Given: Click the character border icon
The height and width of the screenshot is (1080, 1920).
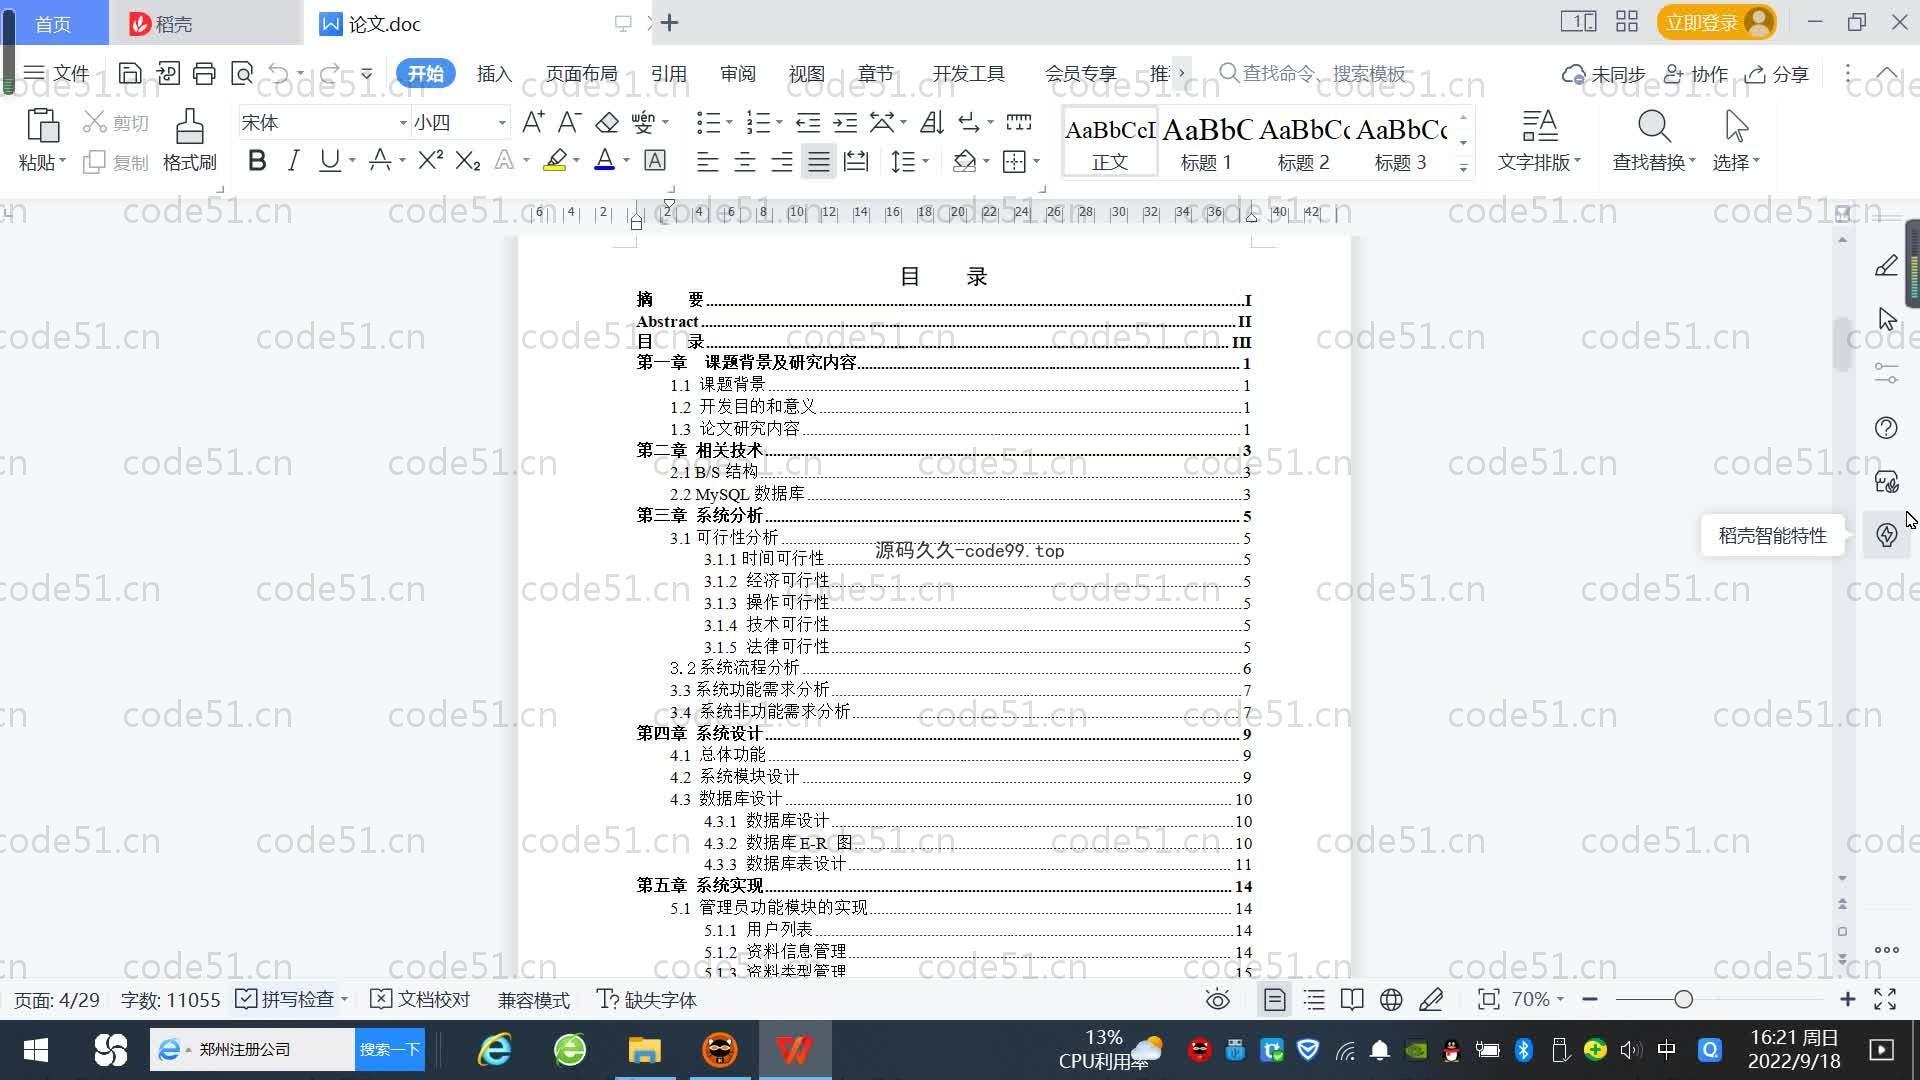Looking at the screenshot, I should point(655,160).
